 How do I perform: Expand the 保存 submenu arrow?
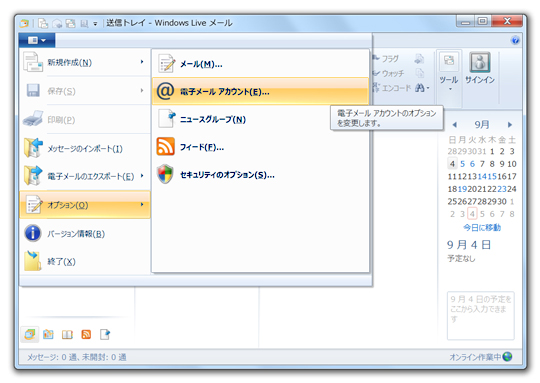pyautogui.click(x=142, y=90)
